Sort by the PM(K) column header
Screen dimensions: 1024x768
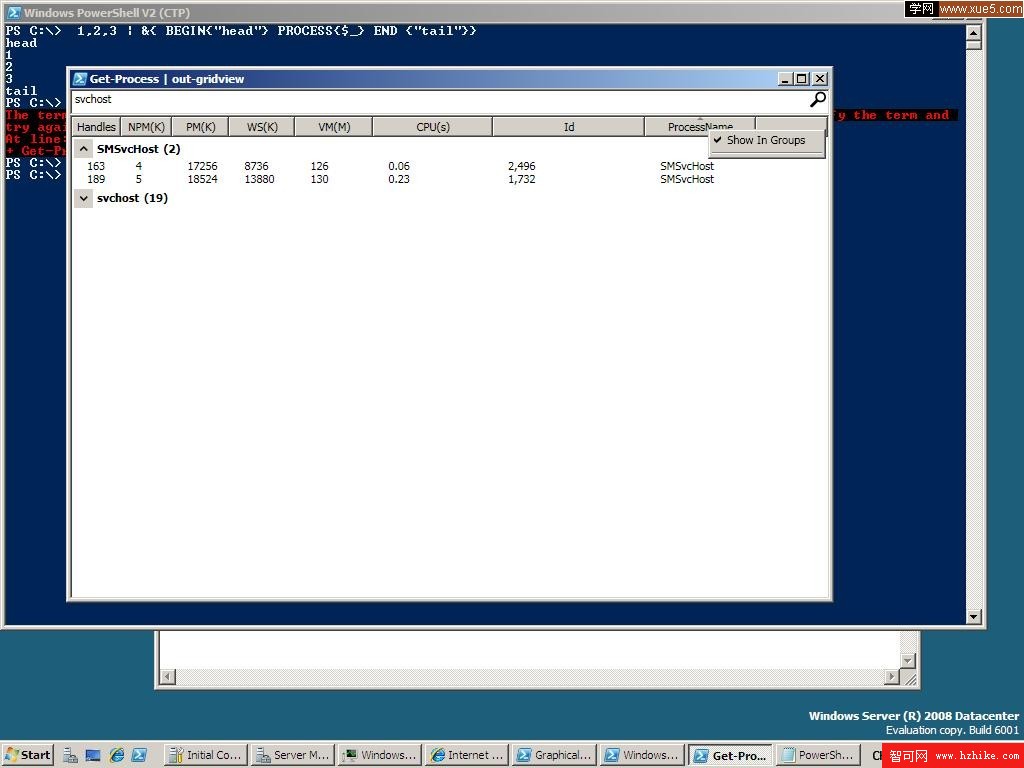point(200,127)
